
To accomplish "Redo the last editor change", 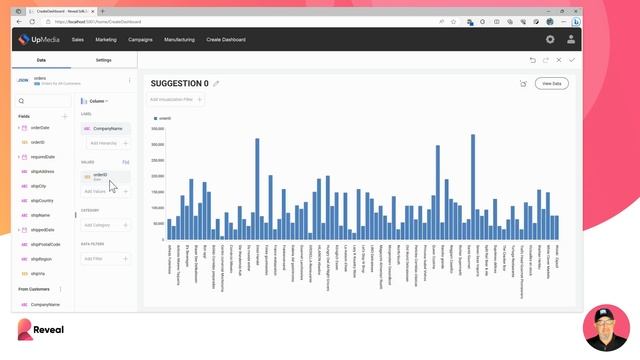I will click(546, 60).
